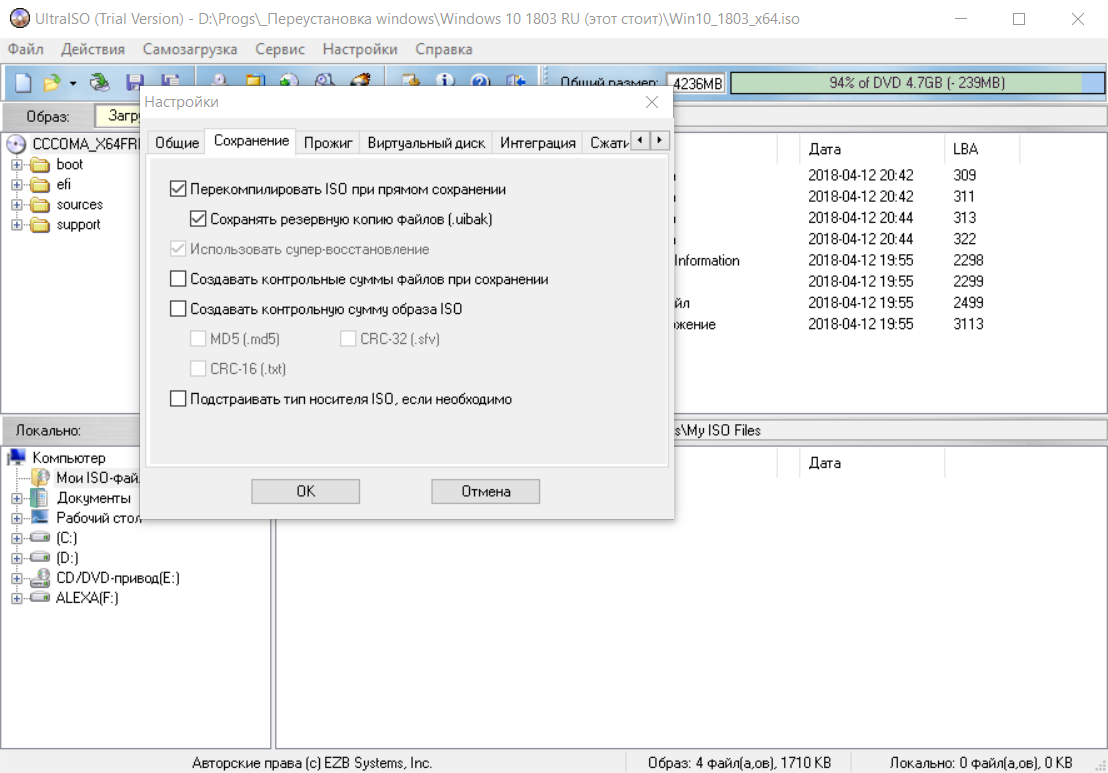Click the Мои ISO-файлы icon
The image size is (1108, 773).
41,478
